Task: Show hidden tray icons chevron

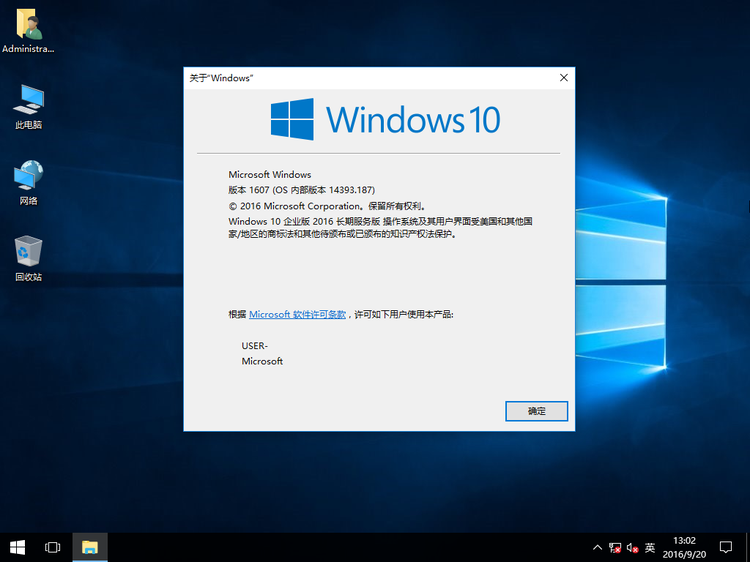Action: [x=597, y=547]
